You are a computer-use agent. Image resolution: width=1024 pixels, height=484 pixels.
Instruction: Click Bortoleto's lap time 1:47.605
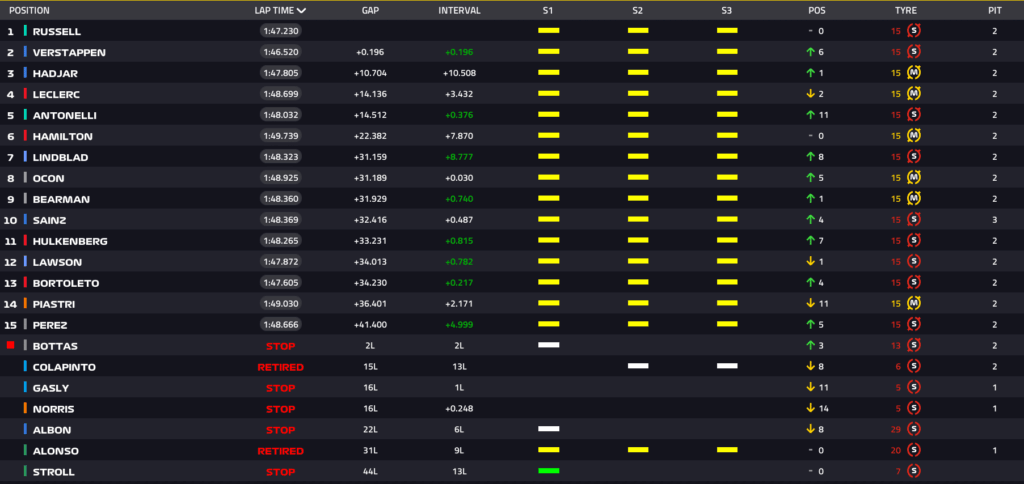tap(281, 282)
